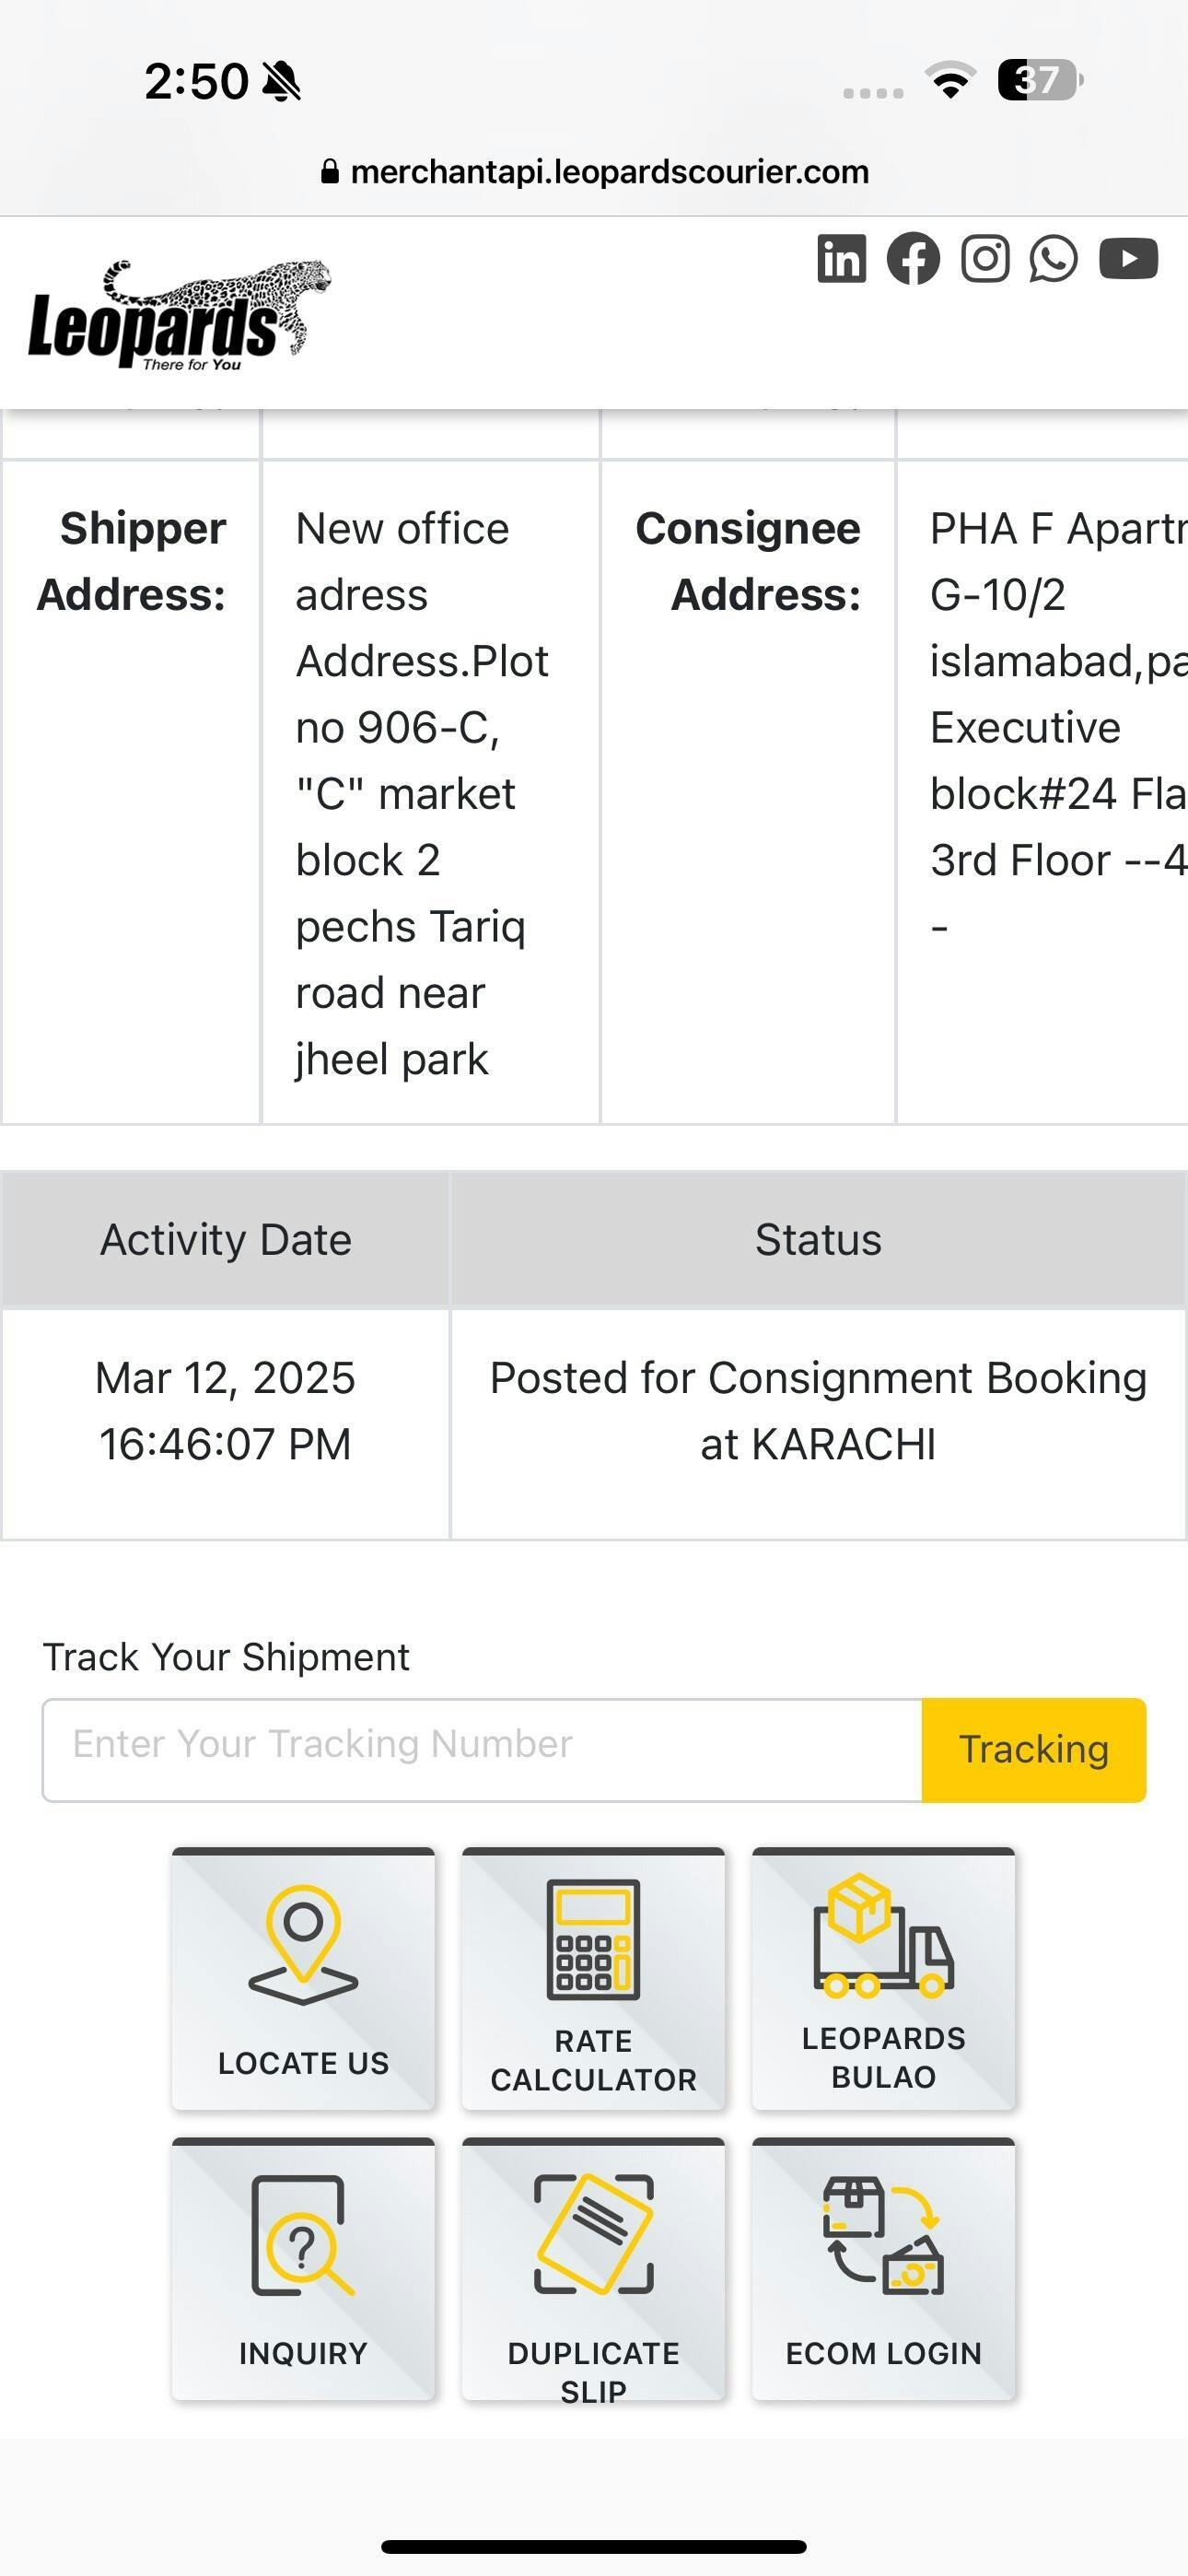
Task: Open the Facebook social icon
Action: click(x=913, y=259)
